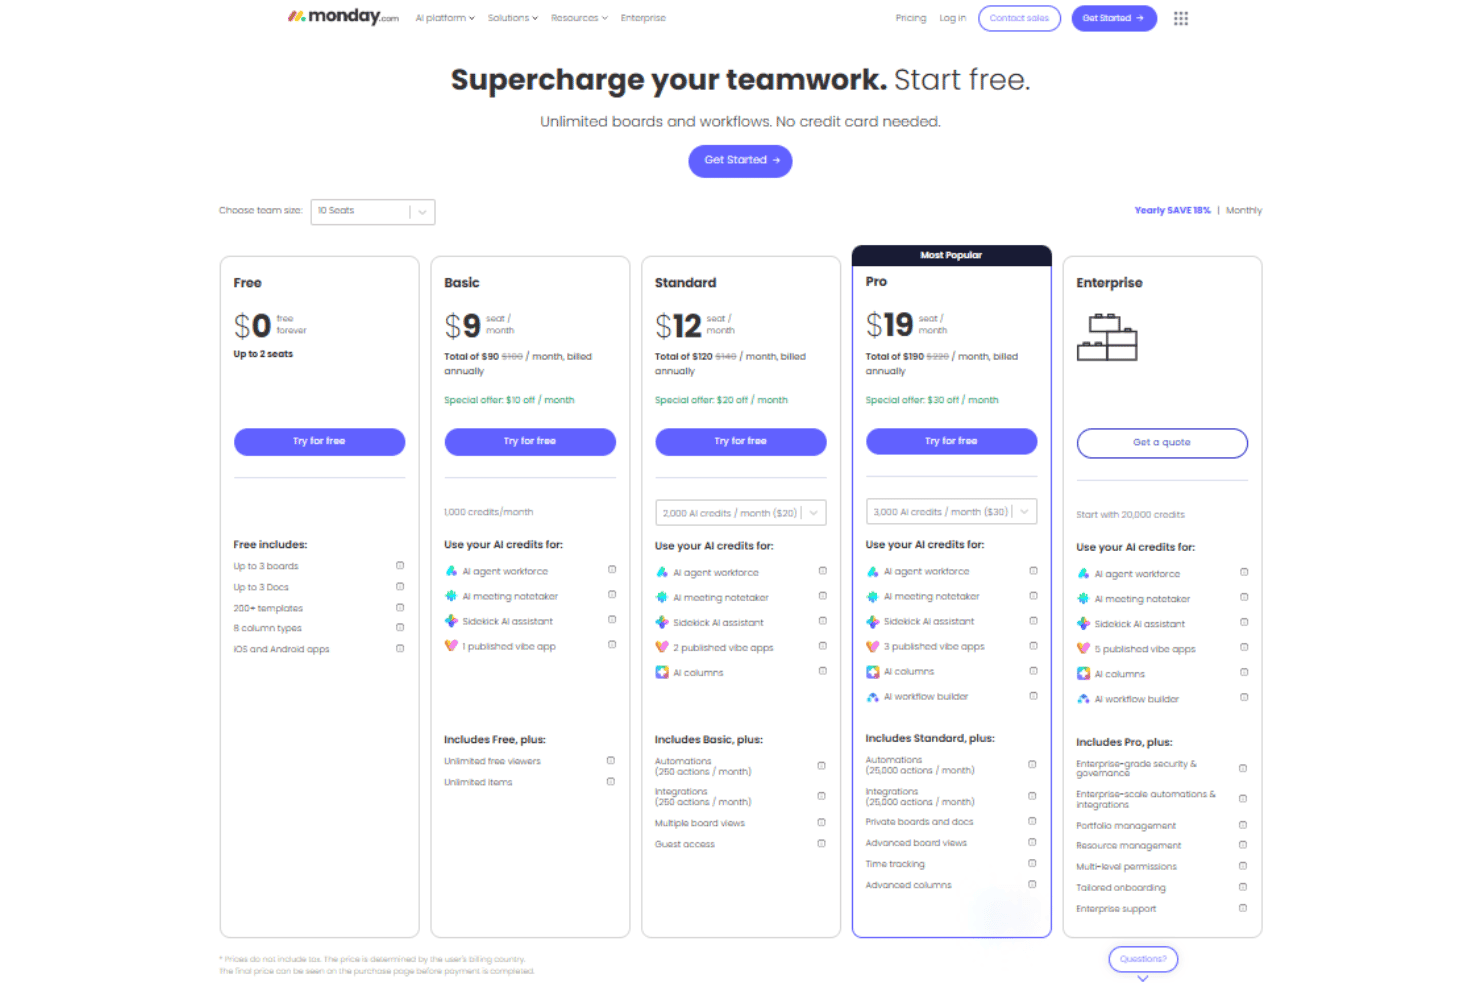Click AI meeting notetaker icon in Basic plan
This screenshot has height=987, width=1480.
coord(451,596)
